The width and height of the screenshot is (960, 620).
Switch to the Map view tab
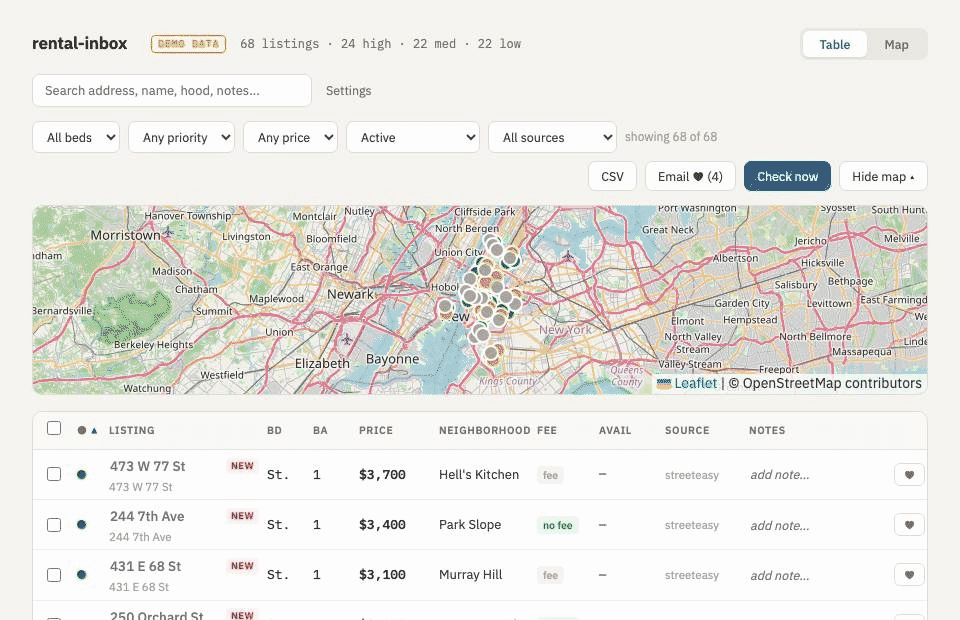click(896, 44)
